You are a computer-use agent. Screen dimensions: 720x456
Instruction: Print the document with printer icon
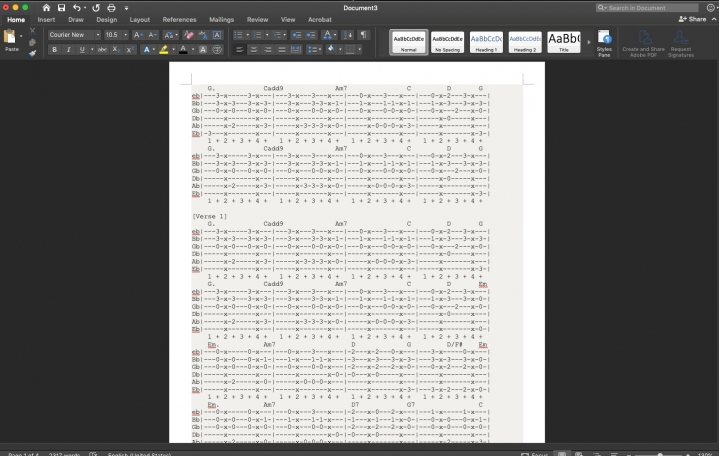(111, 8)
